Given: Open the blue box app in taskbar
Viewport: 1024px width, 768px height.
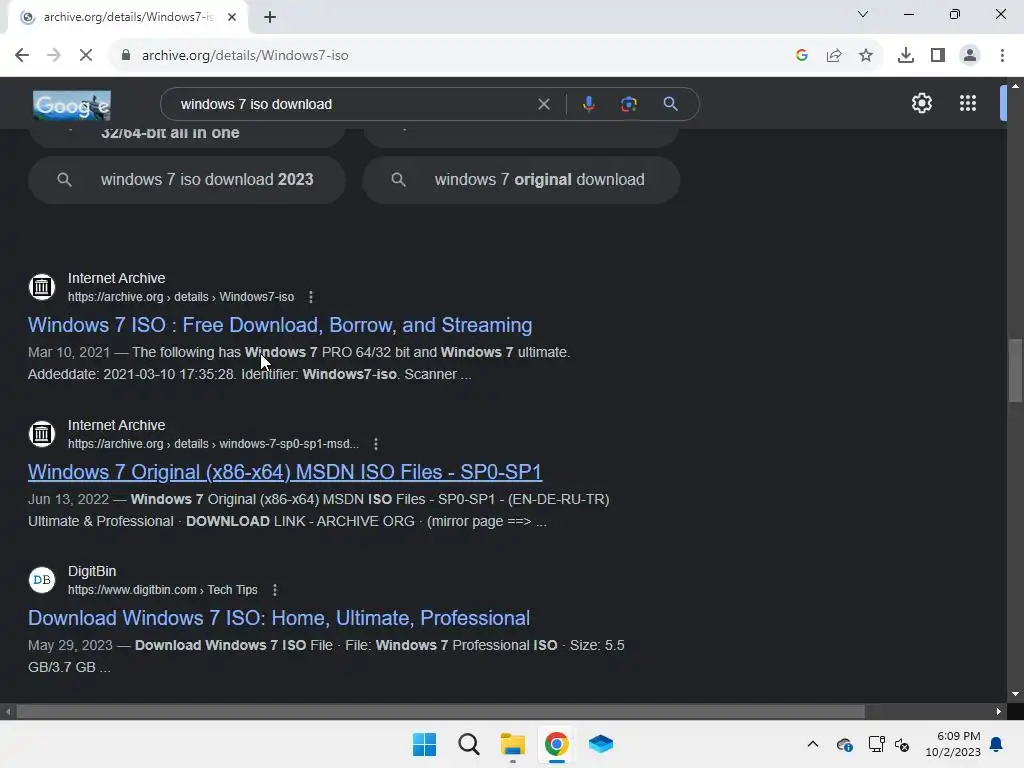Looking at the screenshot, I should point(601,744).
